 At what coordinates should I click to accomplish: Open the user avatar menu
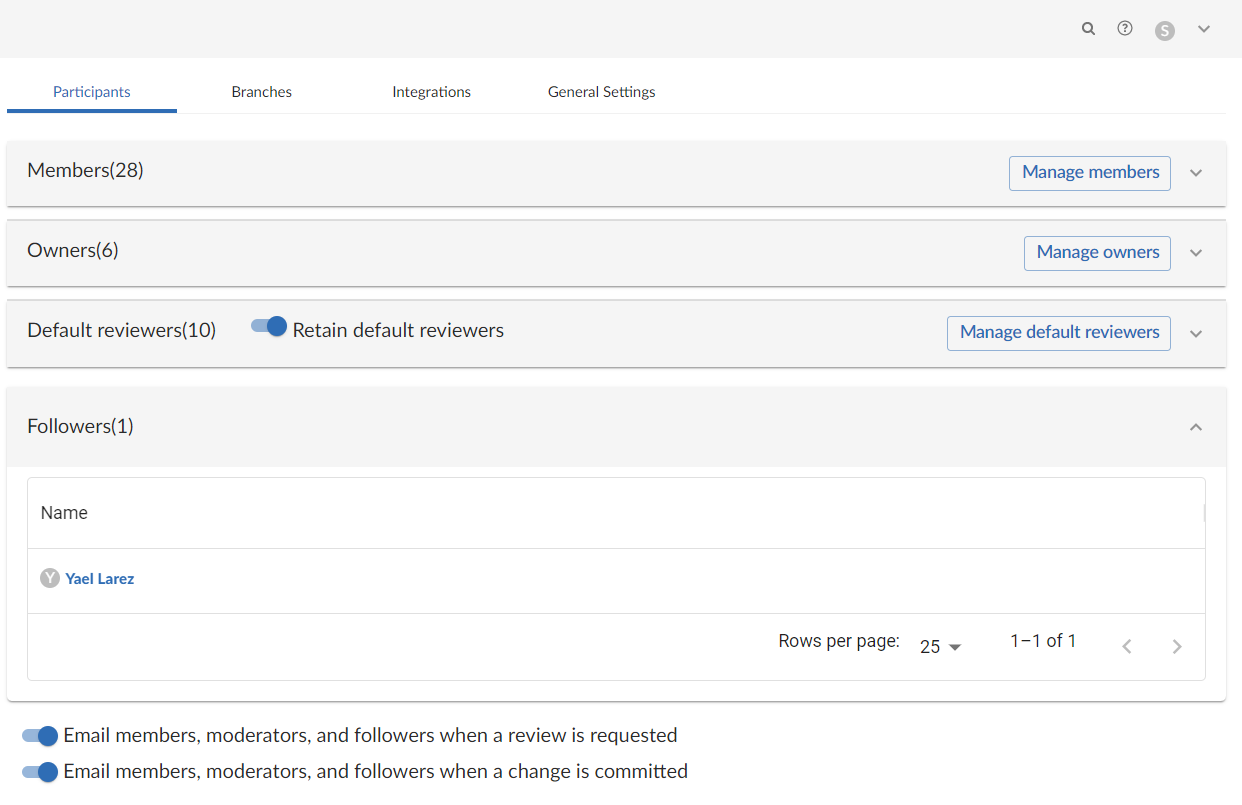1164,29
